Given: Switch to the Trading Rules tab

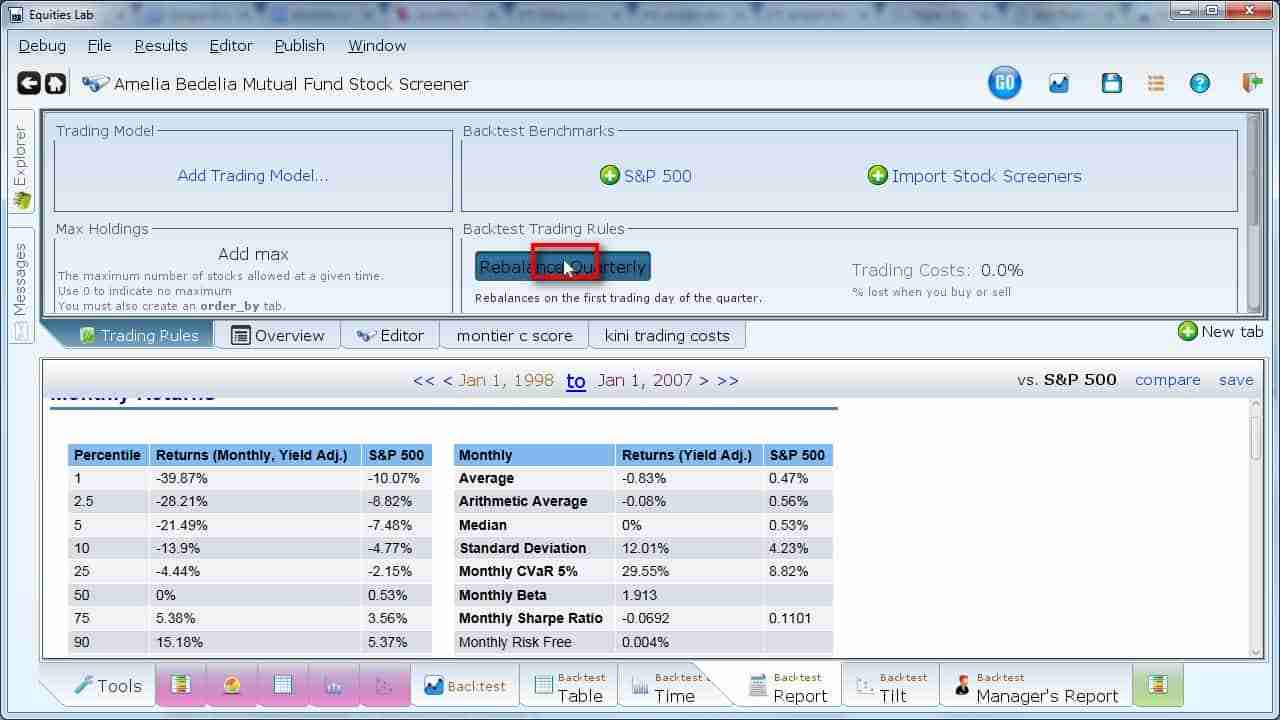Looking at the screenshot, I should tap(139, 335).
